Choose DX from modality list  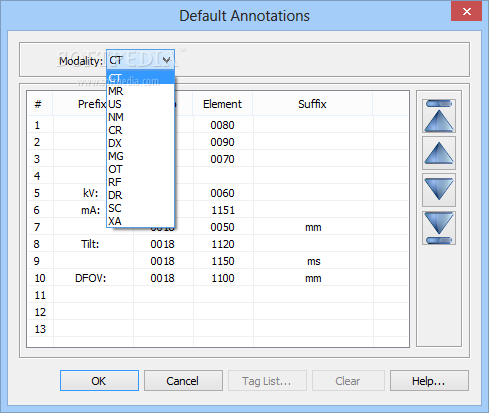tap(140, 143)
